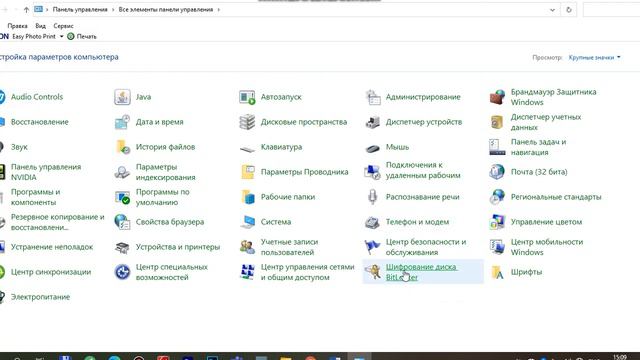Screen dimensions: 640x360
Task: Open the Шрифты icon
Action: 497,272
